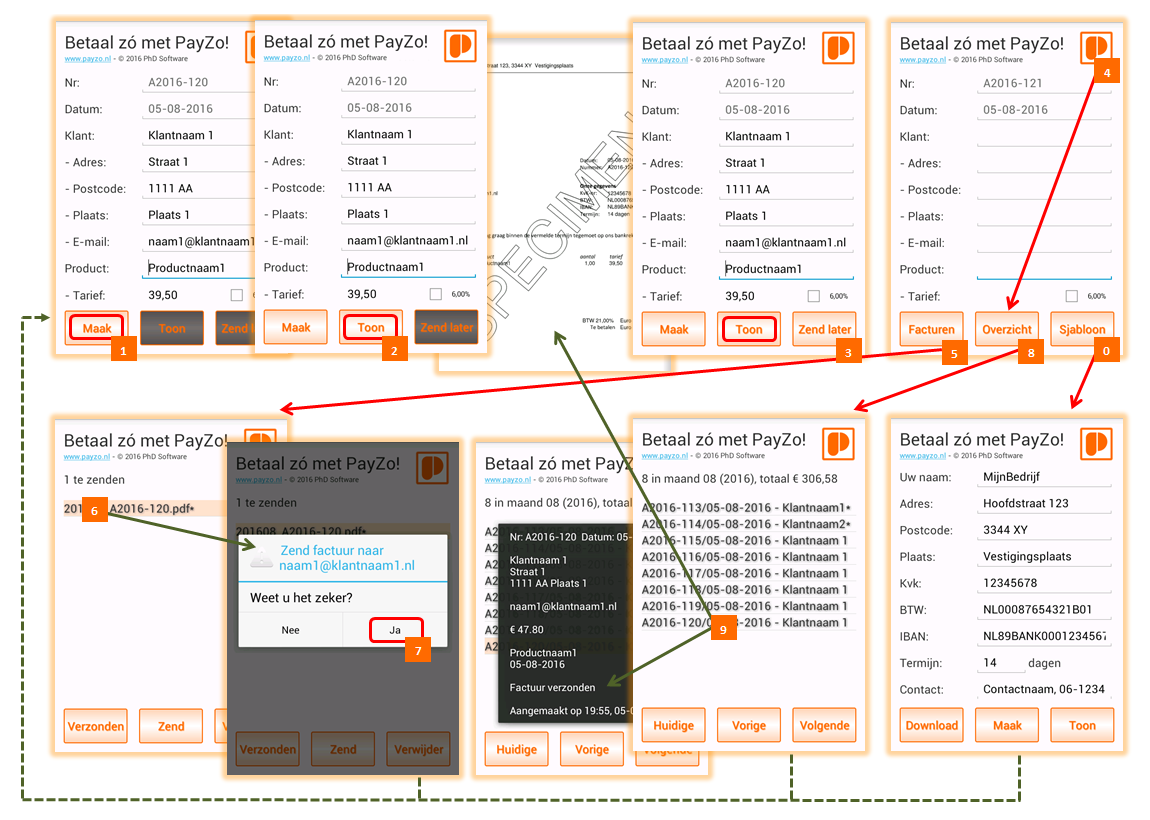
Task: Click Productnaam1 field on third top-row invoice screen
Action: pyautogui.click(x=786, y=269)
